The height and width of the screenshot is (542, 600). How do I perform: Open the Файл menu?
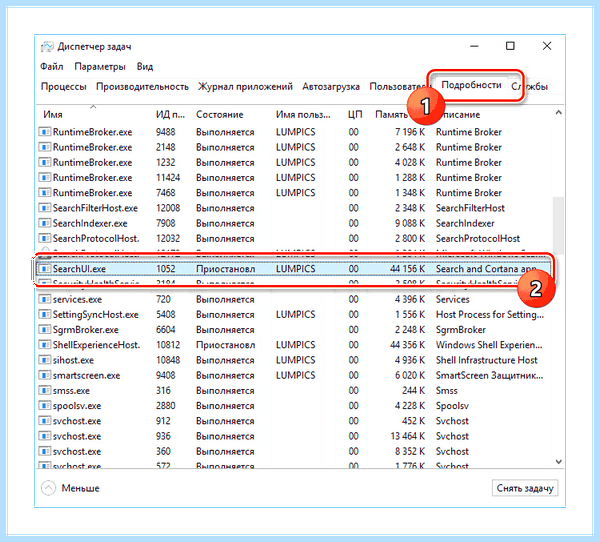tap(52, 67)
